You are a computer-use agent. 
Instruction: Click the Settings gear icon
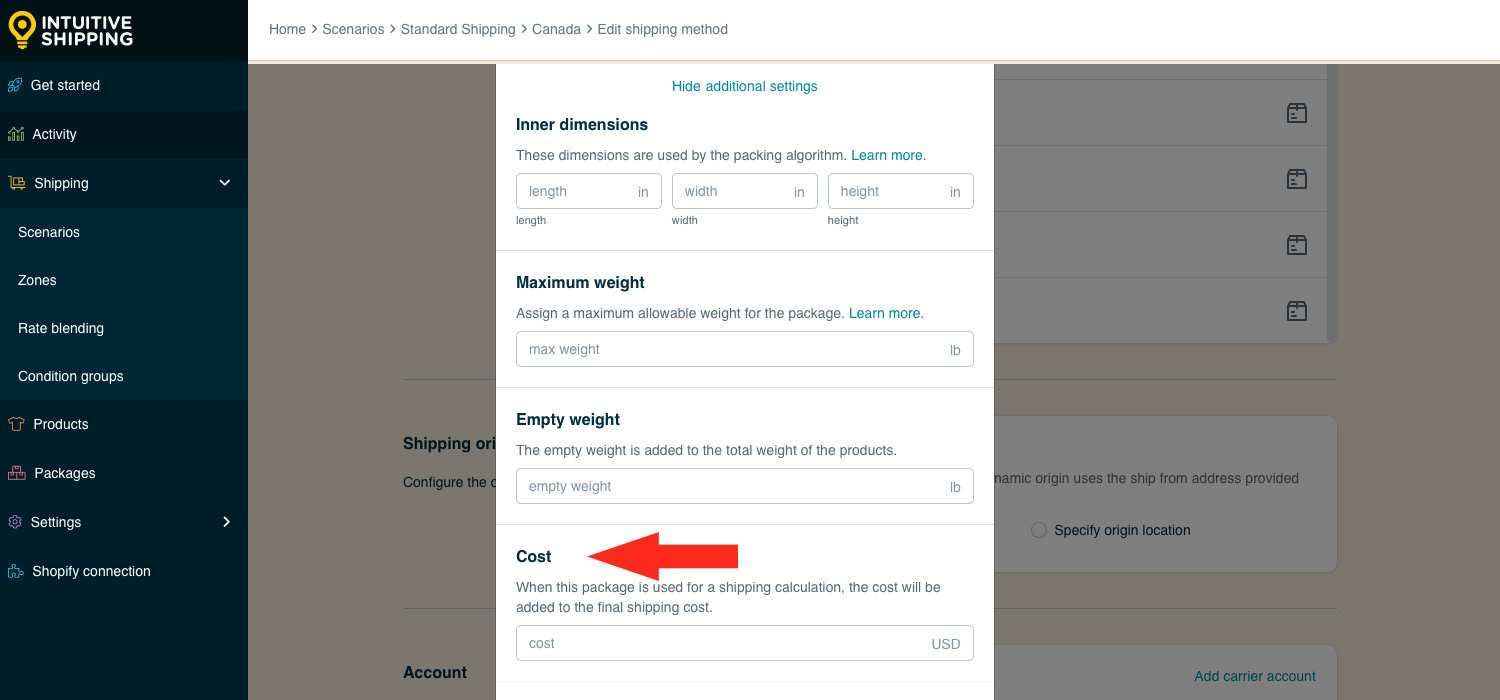click(x=14, y=522)
